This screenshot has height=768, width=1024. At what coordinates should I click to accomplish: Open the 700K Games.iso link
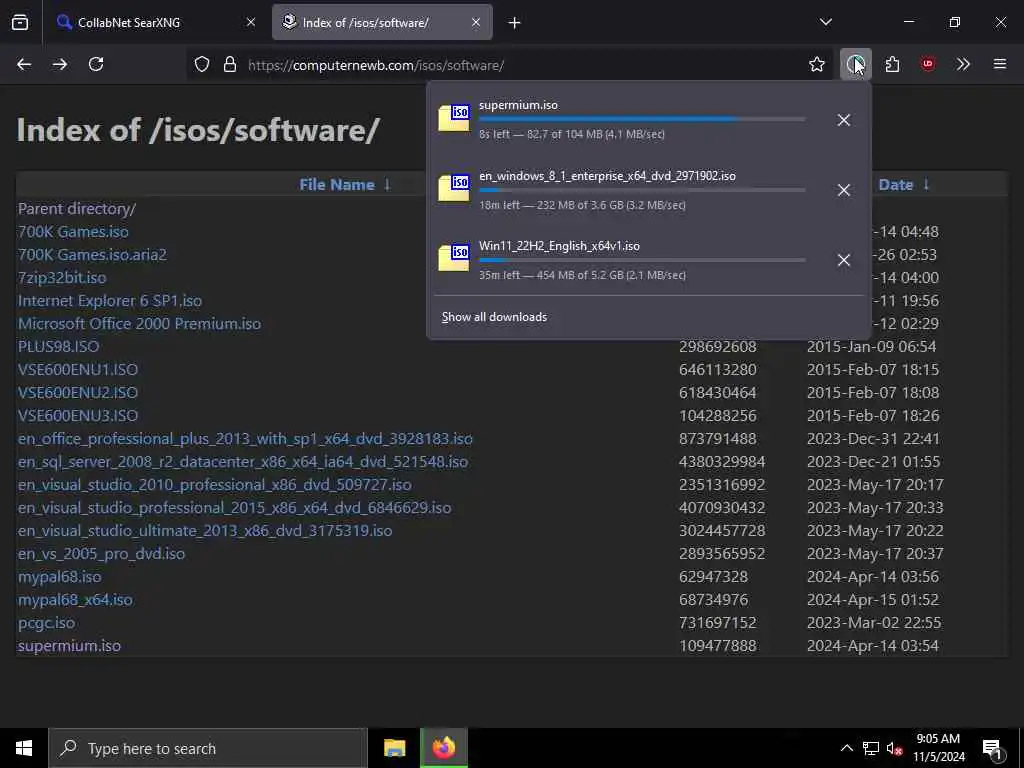tap(73, 232)
